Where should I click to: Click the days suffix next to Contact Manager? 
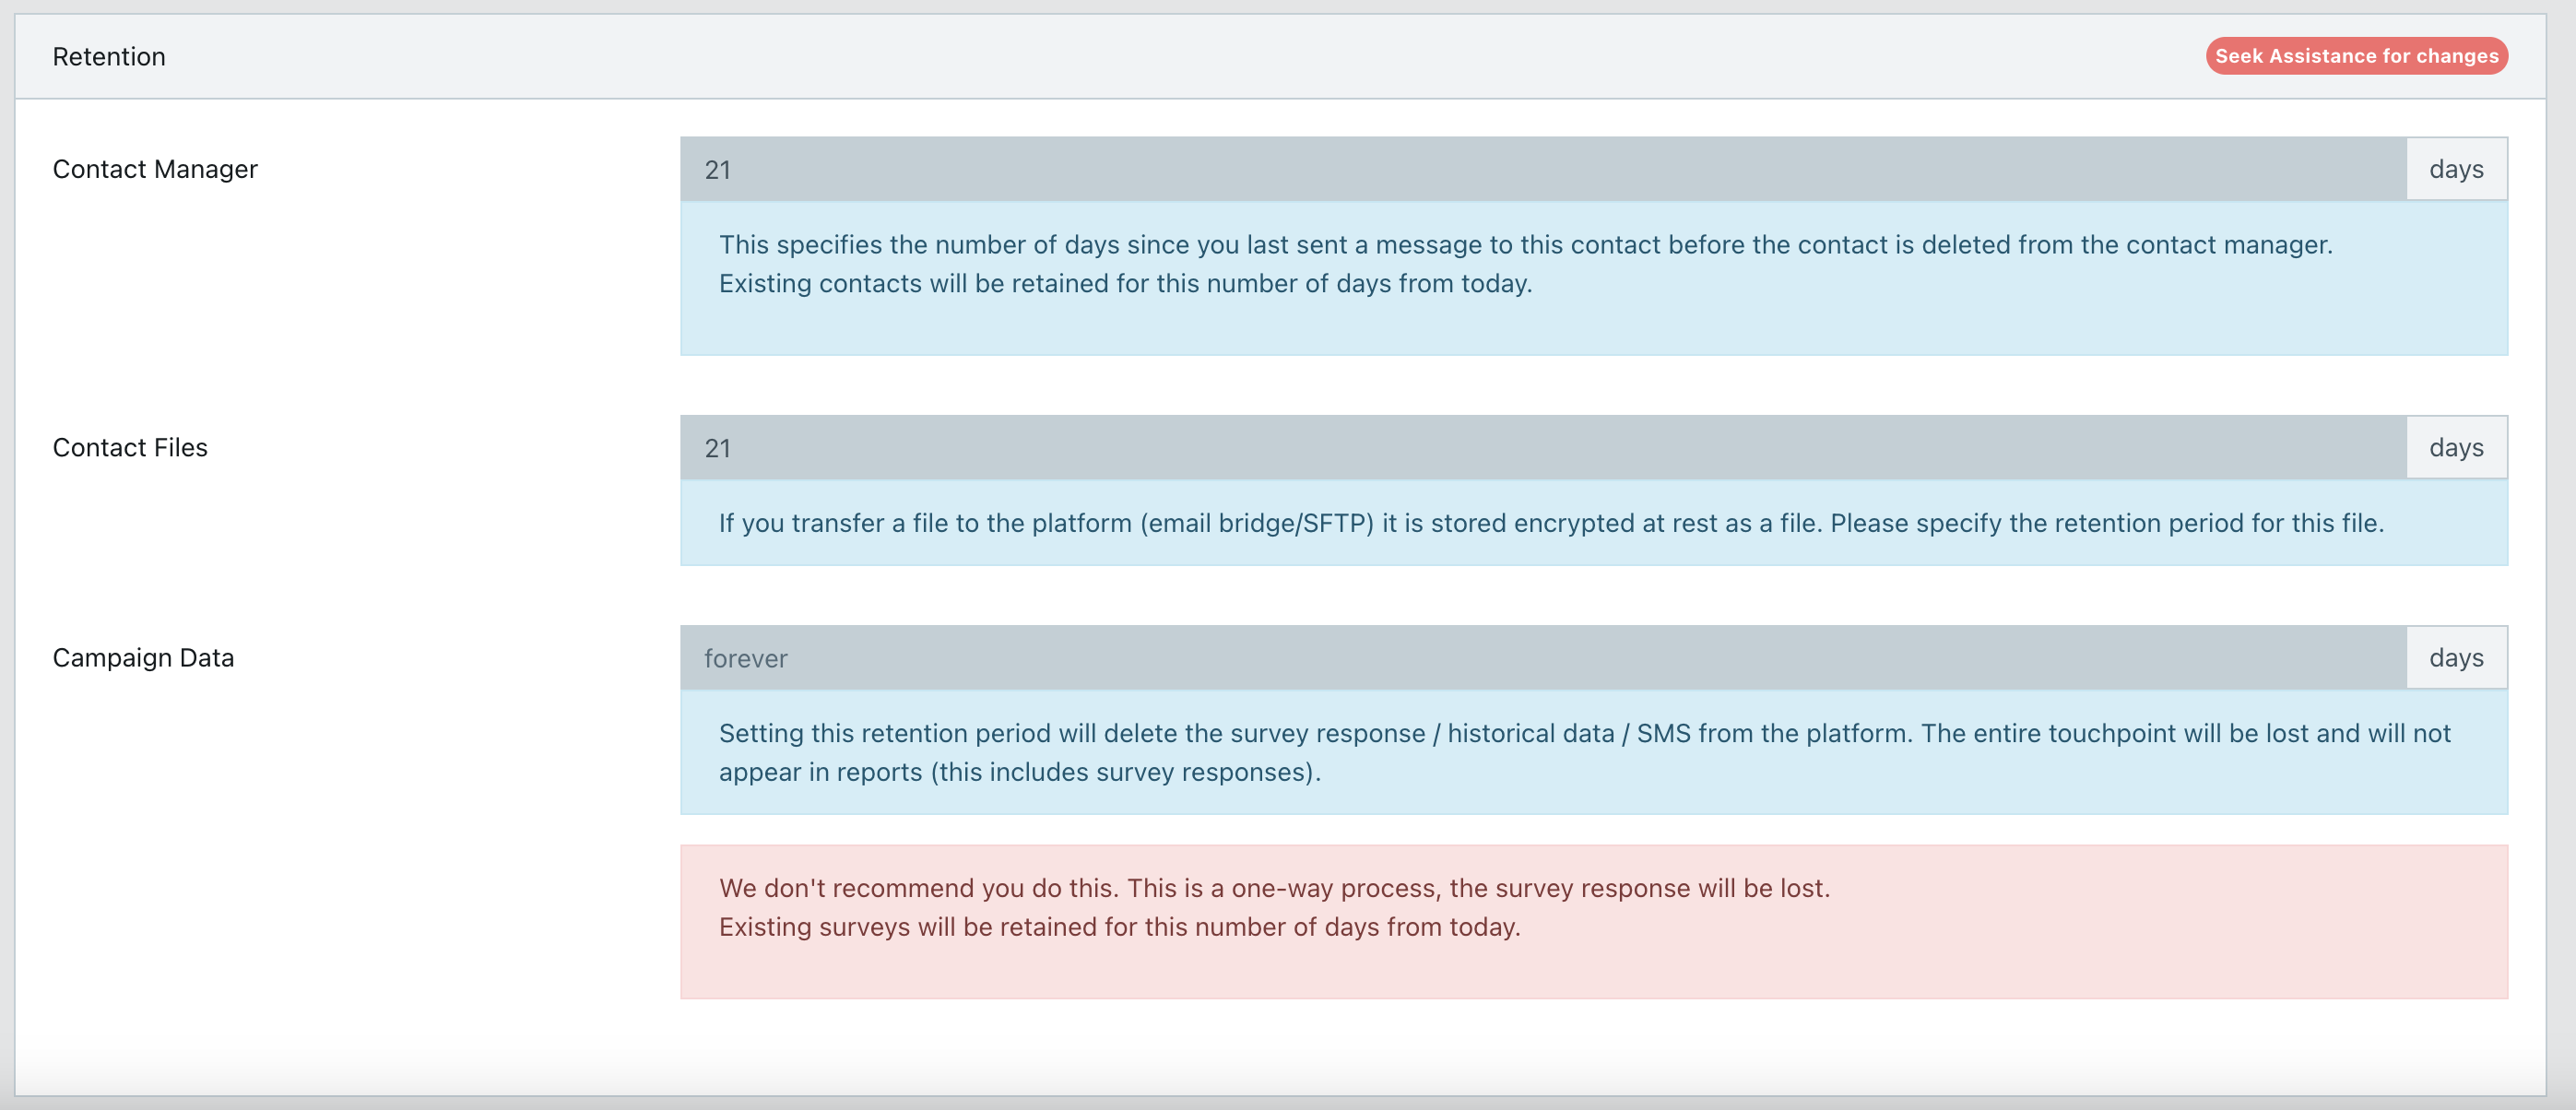tap(2456, 169)
